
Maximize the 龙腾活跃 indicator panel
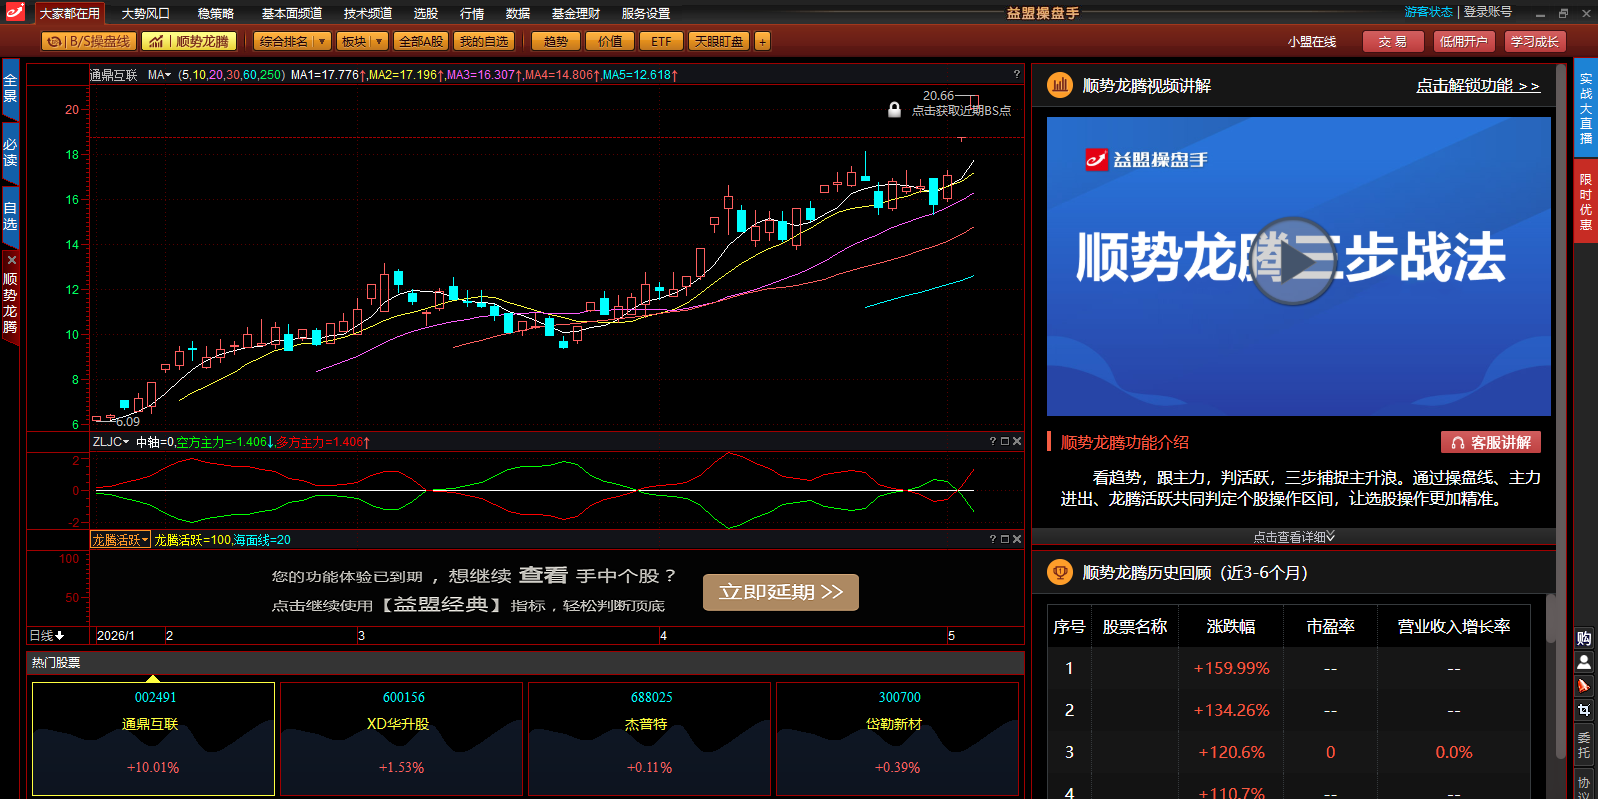[1005, 539]
